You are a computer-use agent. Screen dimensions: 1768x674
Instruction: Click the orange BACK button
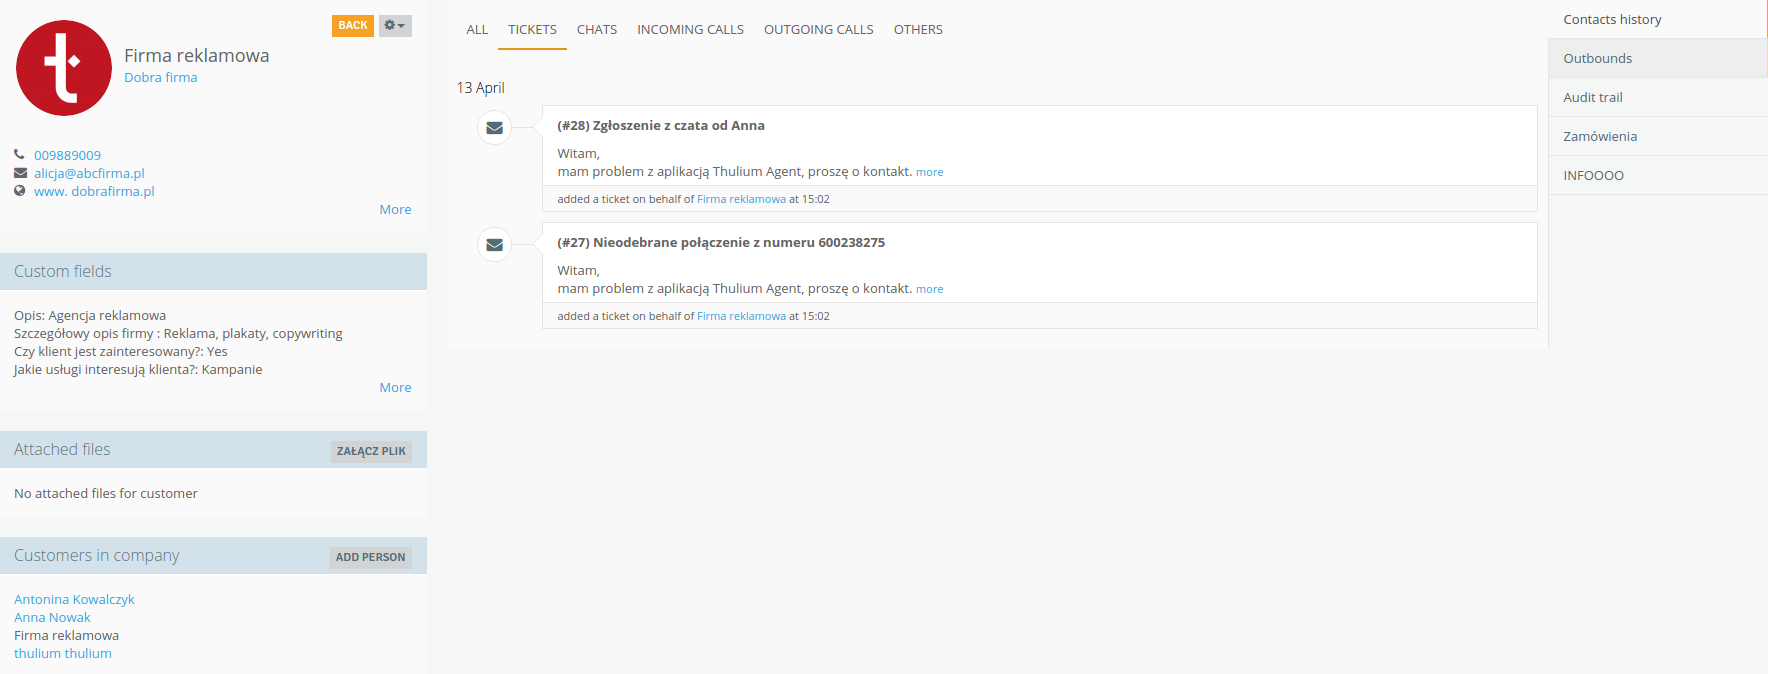[x=353, y=25]
